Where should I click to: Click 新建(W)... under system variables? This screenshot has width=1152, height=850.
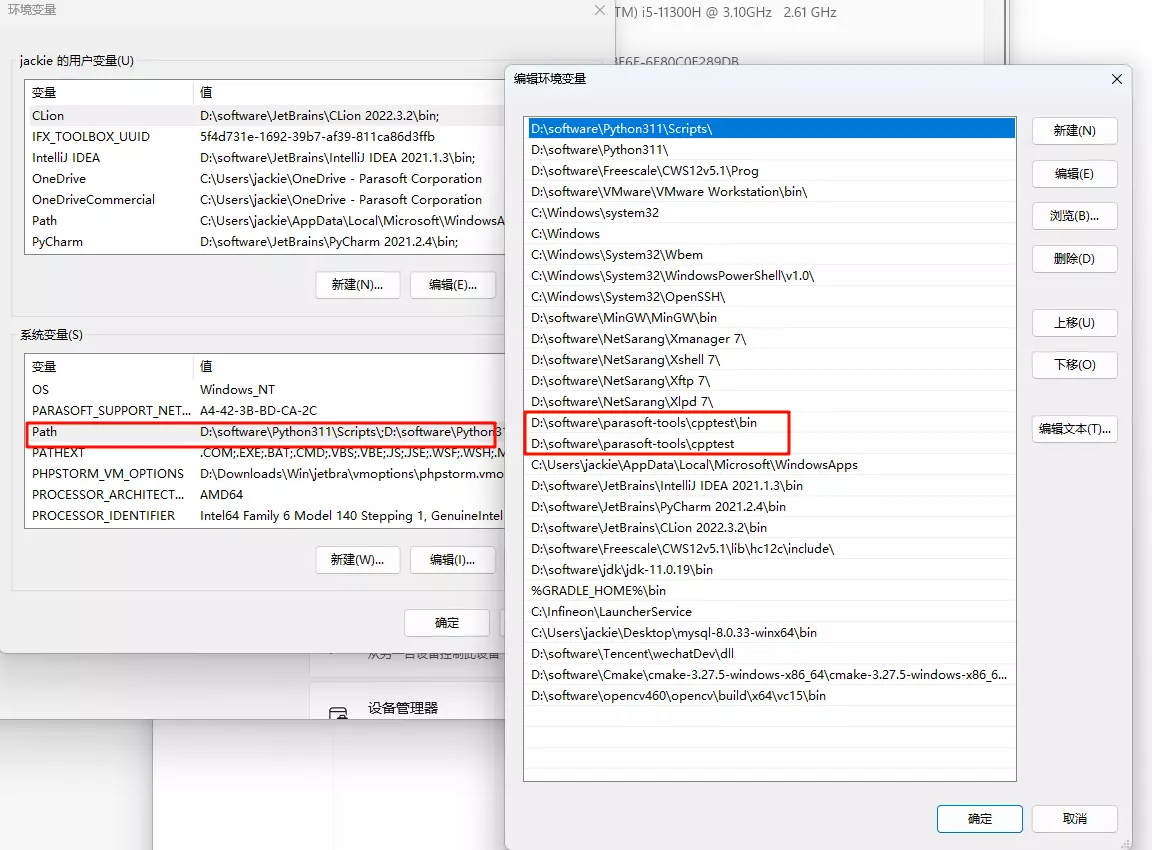[357, 559]
